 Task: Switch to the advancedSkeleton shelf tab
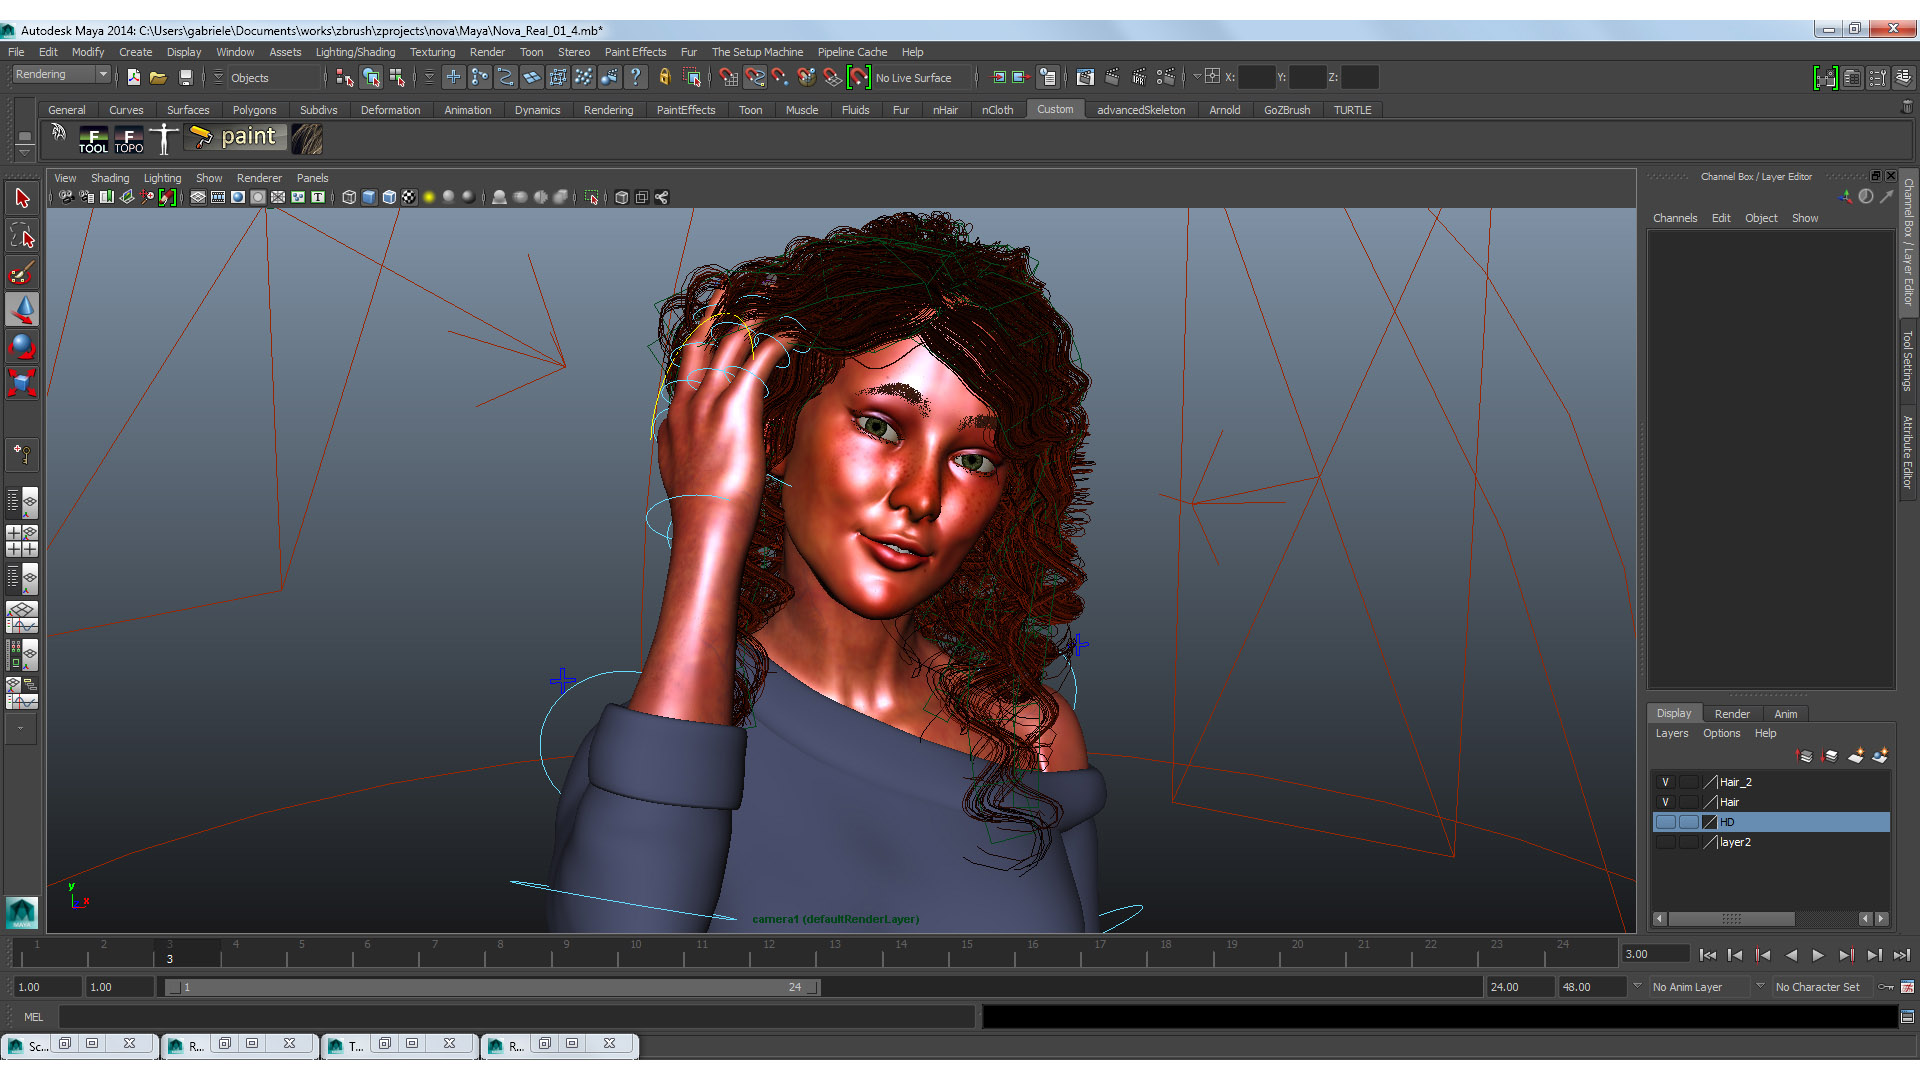1141,110
